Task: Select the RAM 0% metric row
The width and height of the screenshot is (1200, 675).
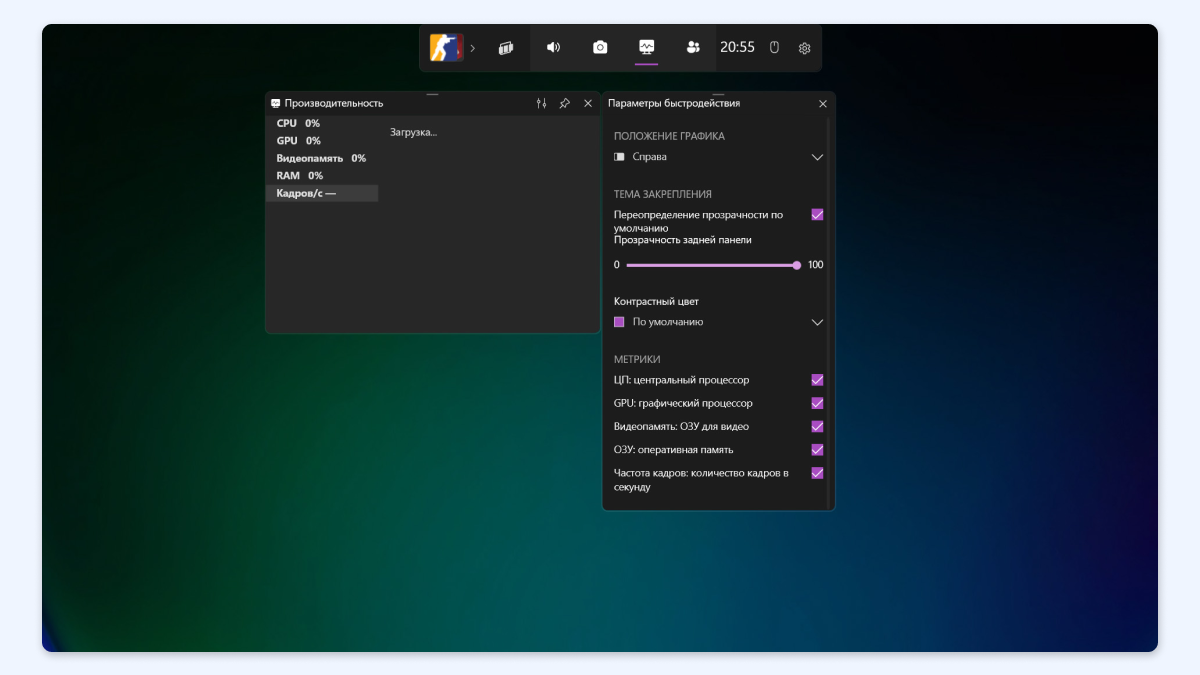Action: click(322, 175)
